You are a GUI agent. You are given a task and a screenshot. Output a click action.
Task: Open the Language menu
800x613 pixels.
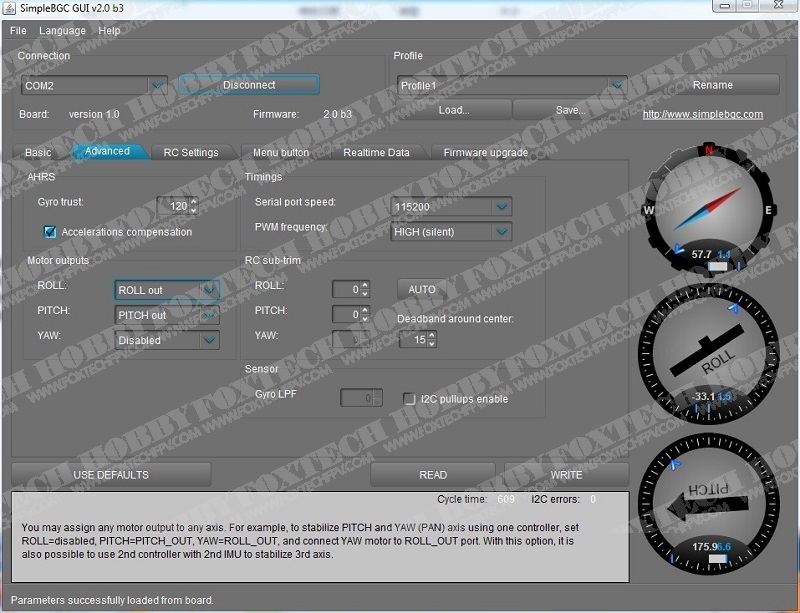(62, 31)
